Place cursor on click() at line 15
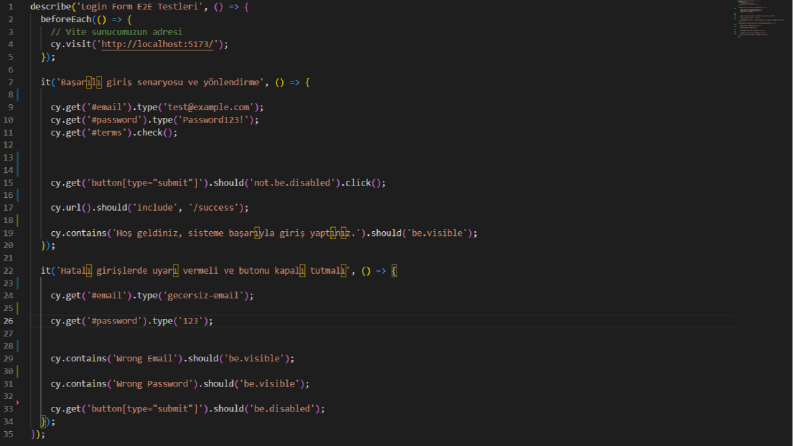793x446 pixels. (363, 183)
